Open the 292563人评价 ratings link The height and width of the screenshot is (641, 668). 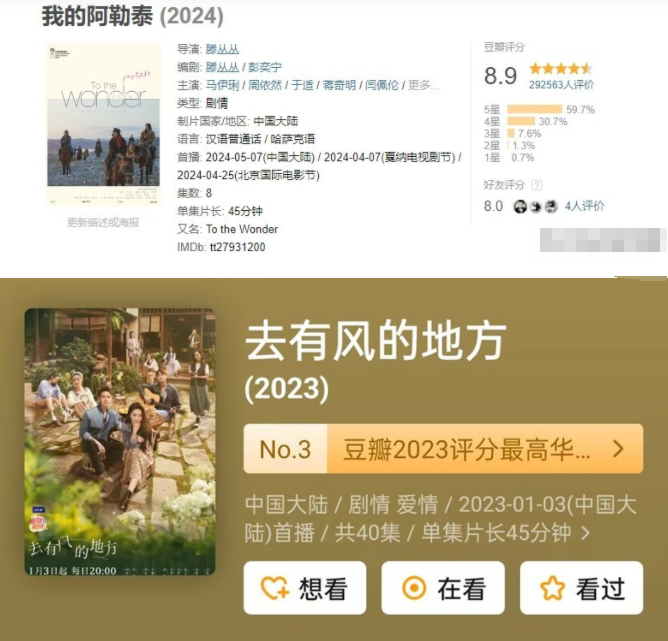(561, 85)
